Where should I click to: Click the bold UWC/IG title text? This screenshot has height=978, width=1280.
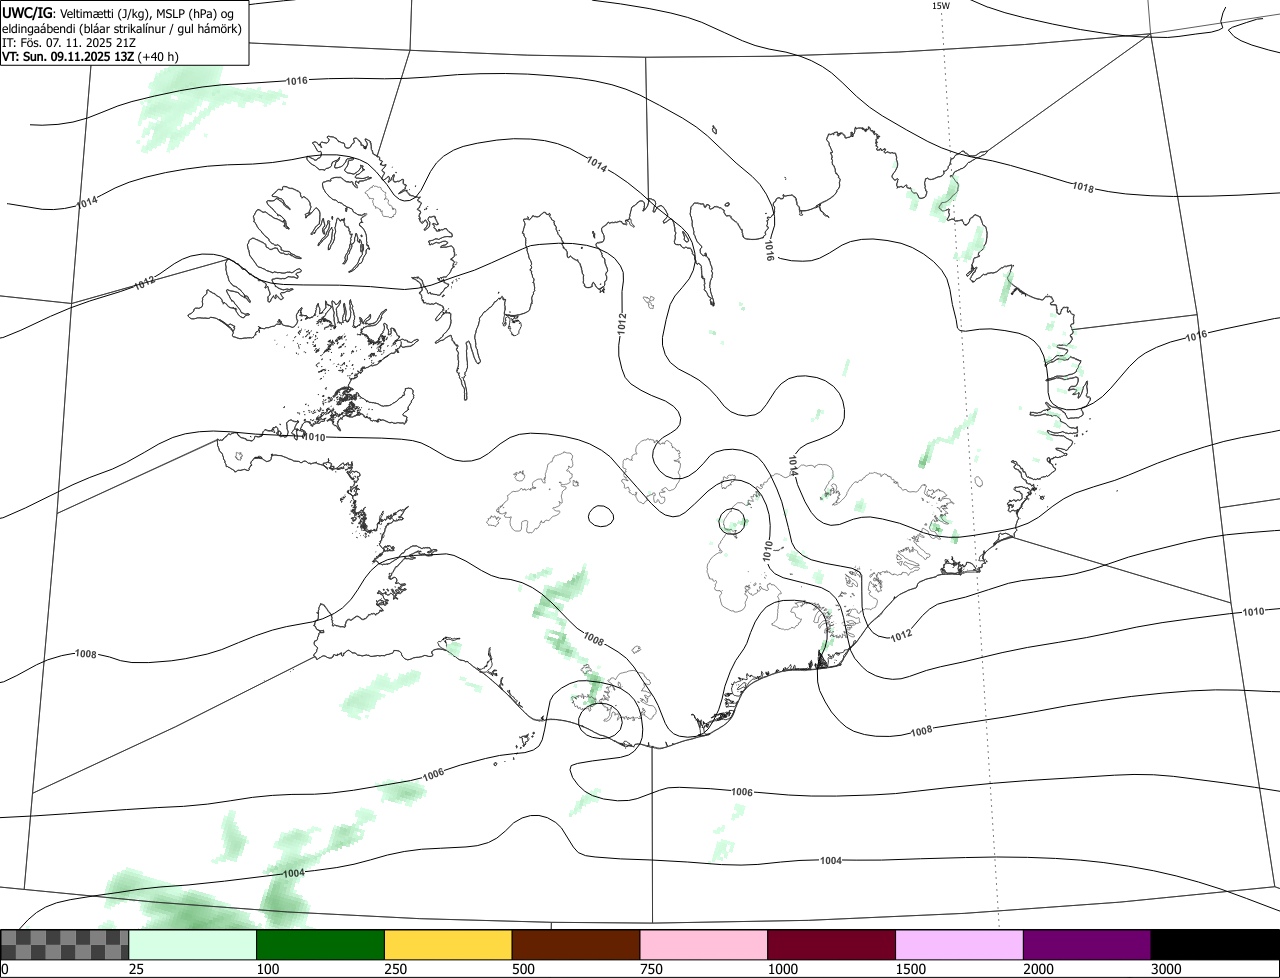pos(26,12)
